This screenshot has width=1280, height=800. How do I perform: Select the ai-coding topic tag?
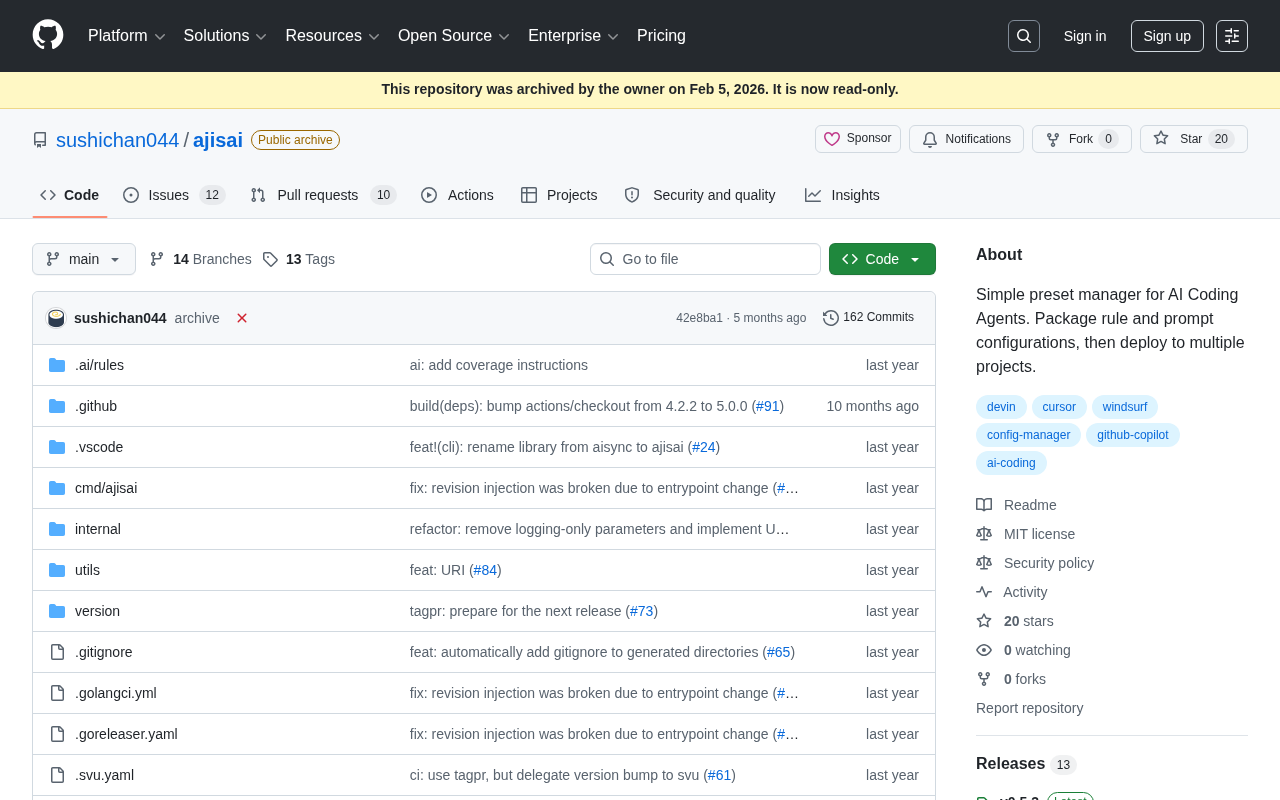1011,463
